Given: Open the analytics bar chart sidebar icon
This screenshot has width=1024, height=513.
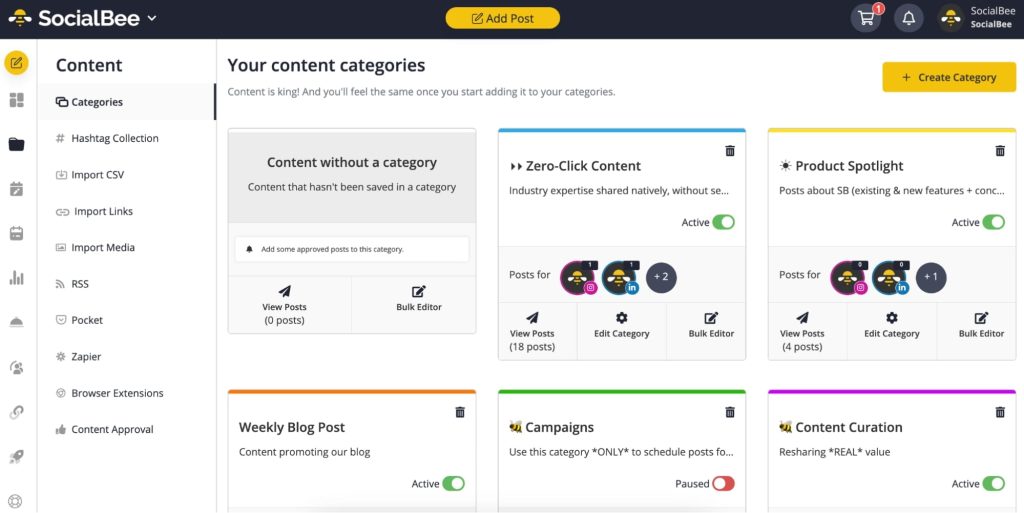Looking at the screenshot, I should pyautogui.click(x=16, y=278).
